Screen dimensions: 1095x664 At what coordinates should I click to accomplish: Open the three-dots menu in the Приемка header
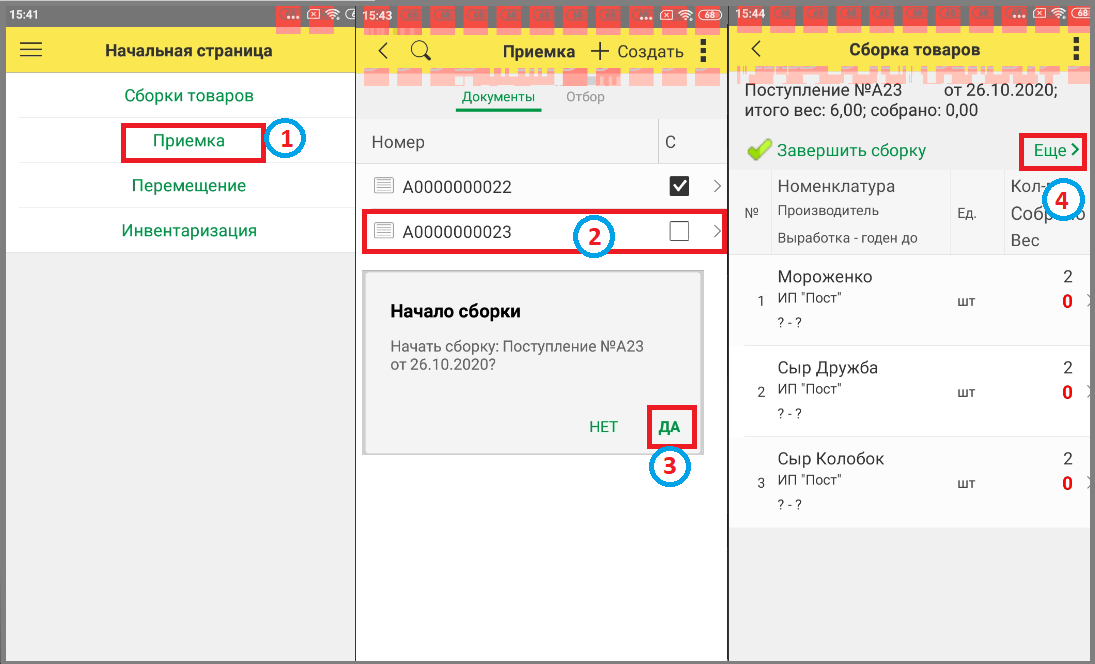(703, 50)
